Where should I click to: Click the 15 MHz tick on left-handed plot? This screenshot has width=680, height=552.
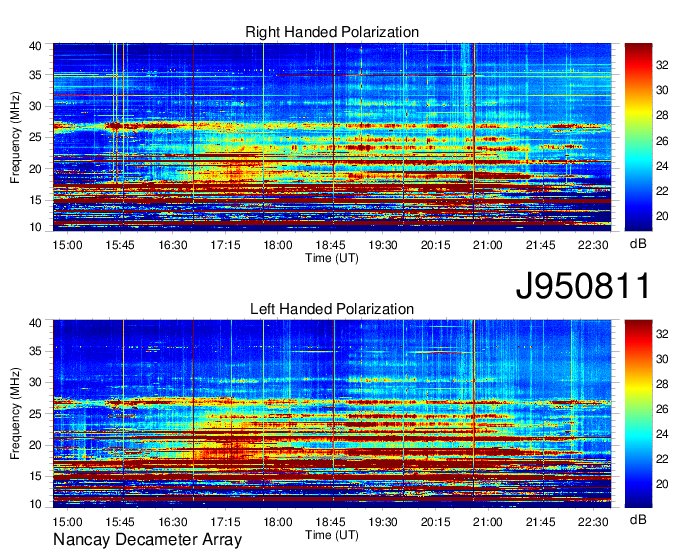35,477
